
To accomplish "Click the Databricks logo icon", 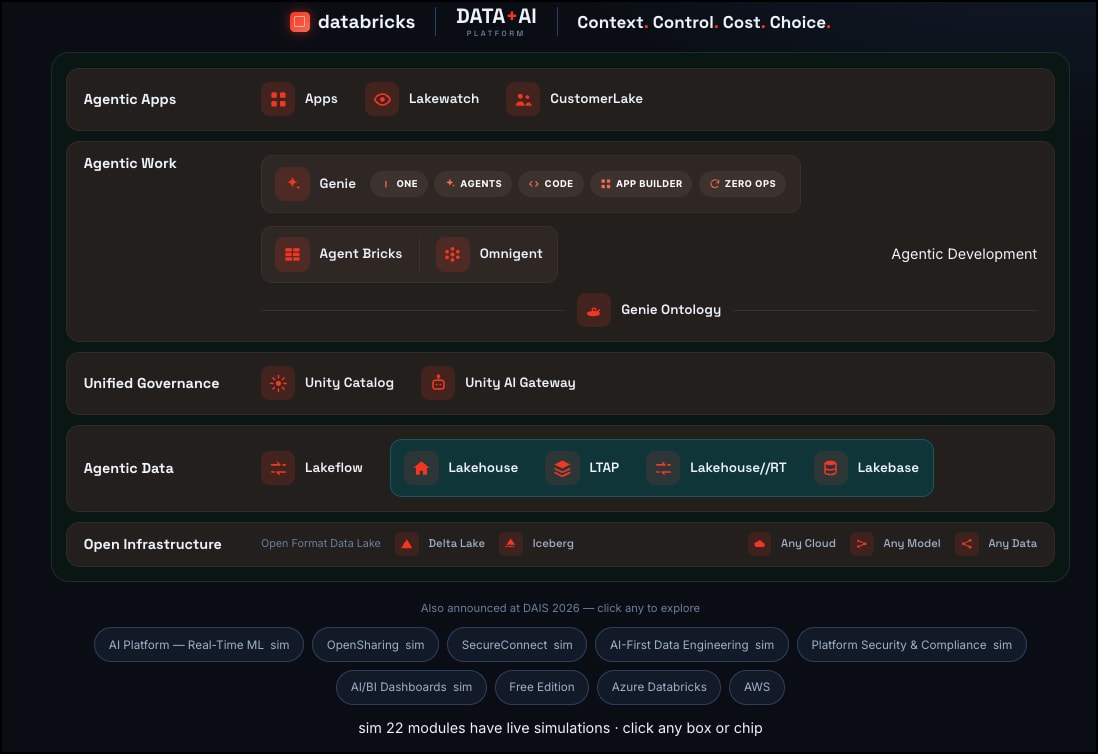I will click(300, 22).
